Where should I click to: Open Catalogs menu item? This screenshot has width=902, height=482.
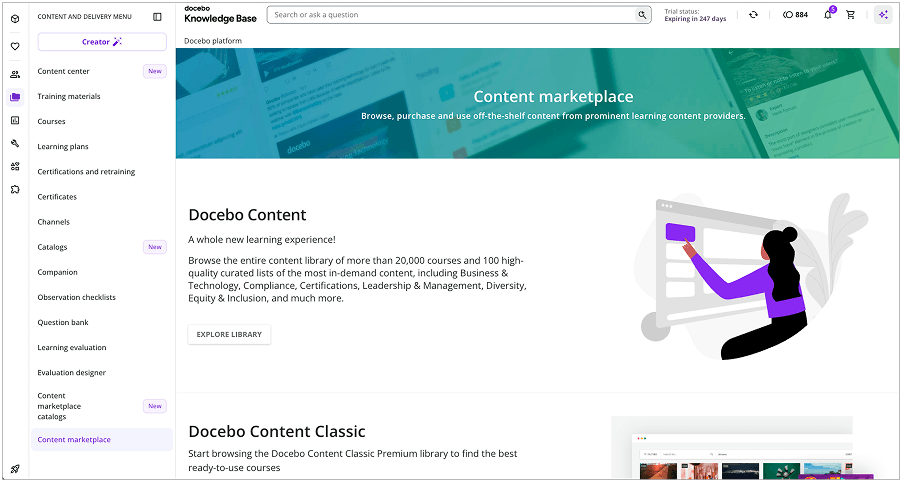[x=102, y=247]
